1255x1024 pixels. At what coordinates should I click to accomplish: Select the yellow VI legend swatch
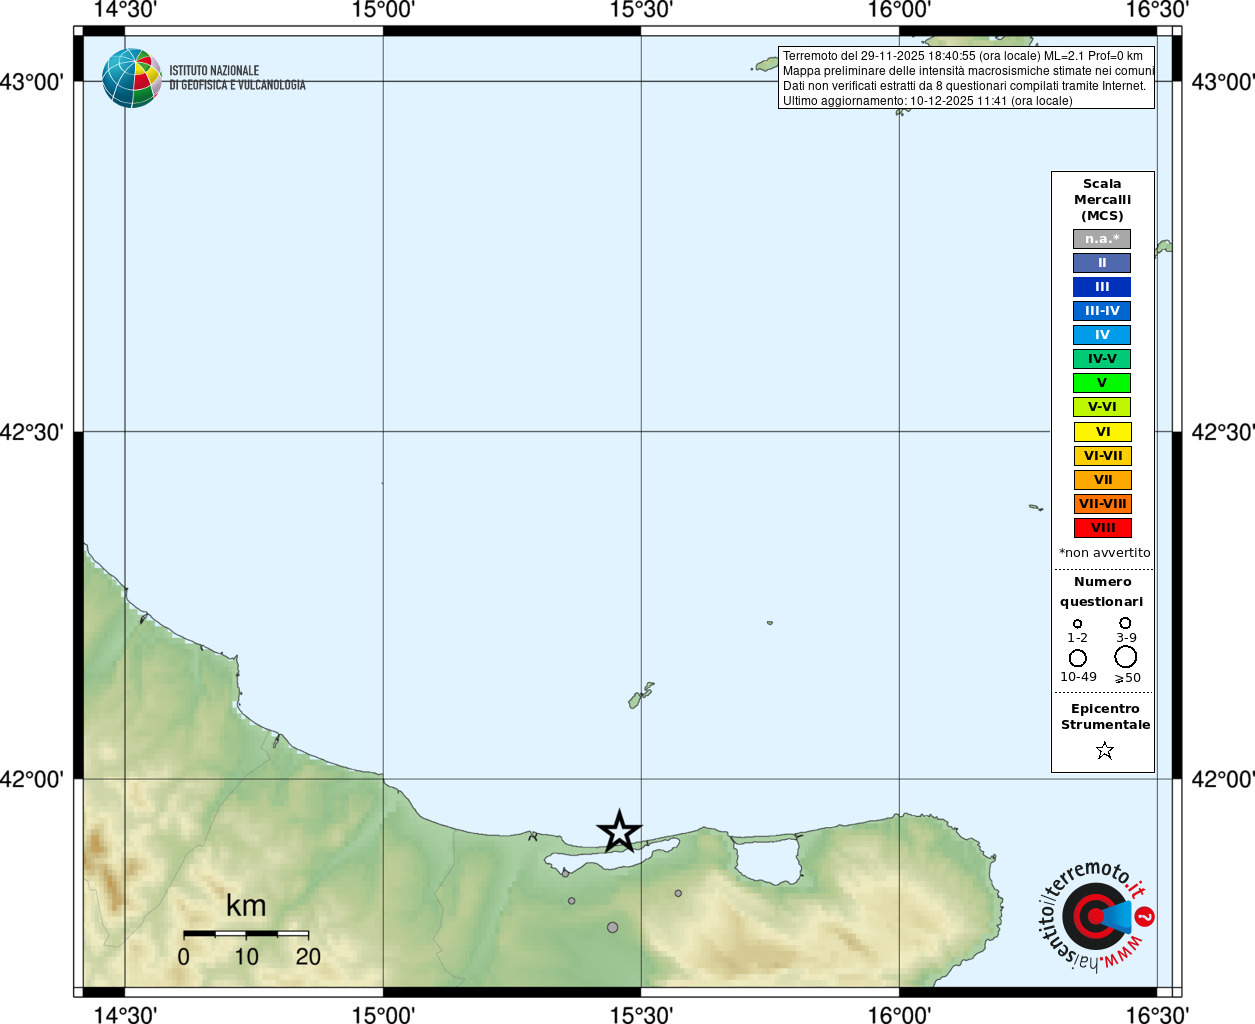(x=1102, y=432)
